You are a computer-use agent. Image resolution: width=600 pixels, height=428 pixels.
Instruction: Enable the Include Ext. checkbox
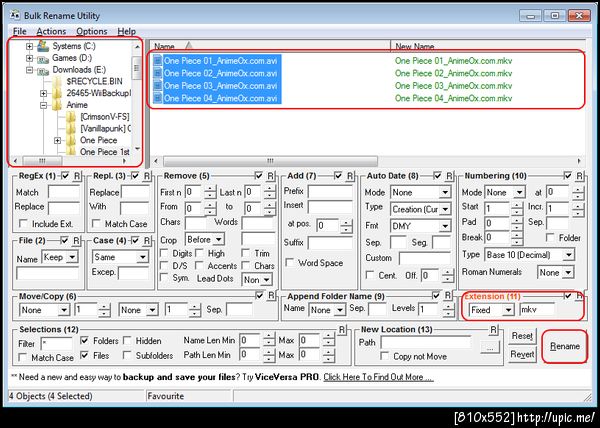pyautogui.click(x=24, y=223)
